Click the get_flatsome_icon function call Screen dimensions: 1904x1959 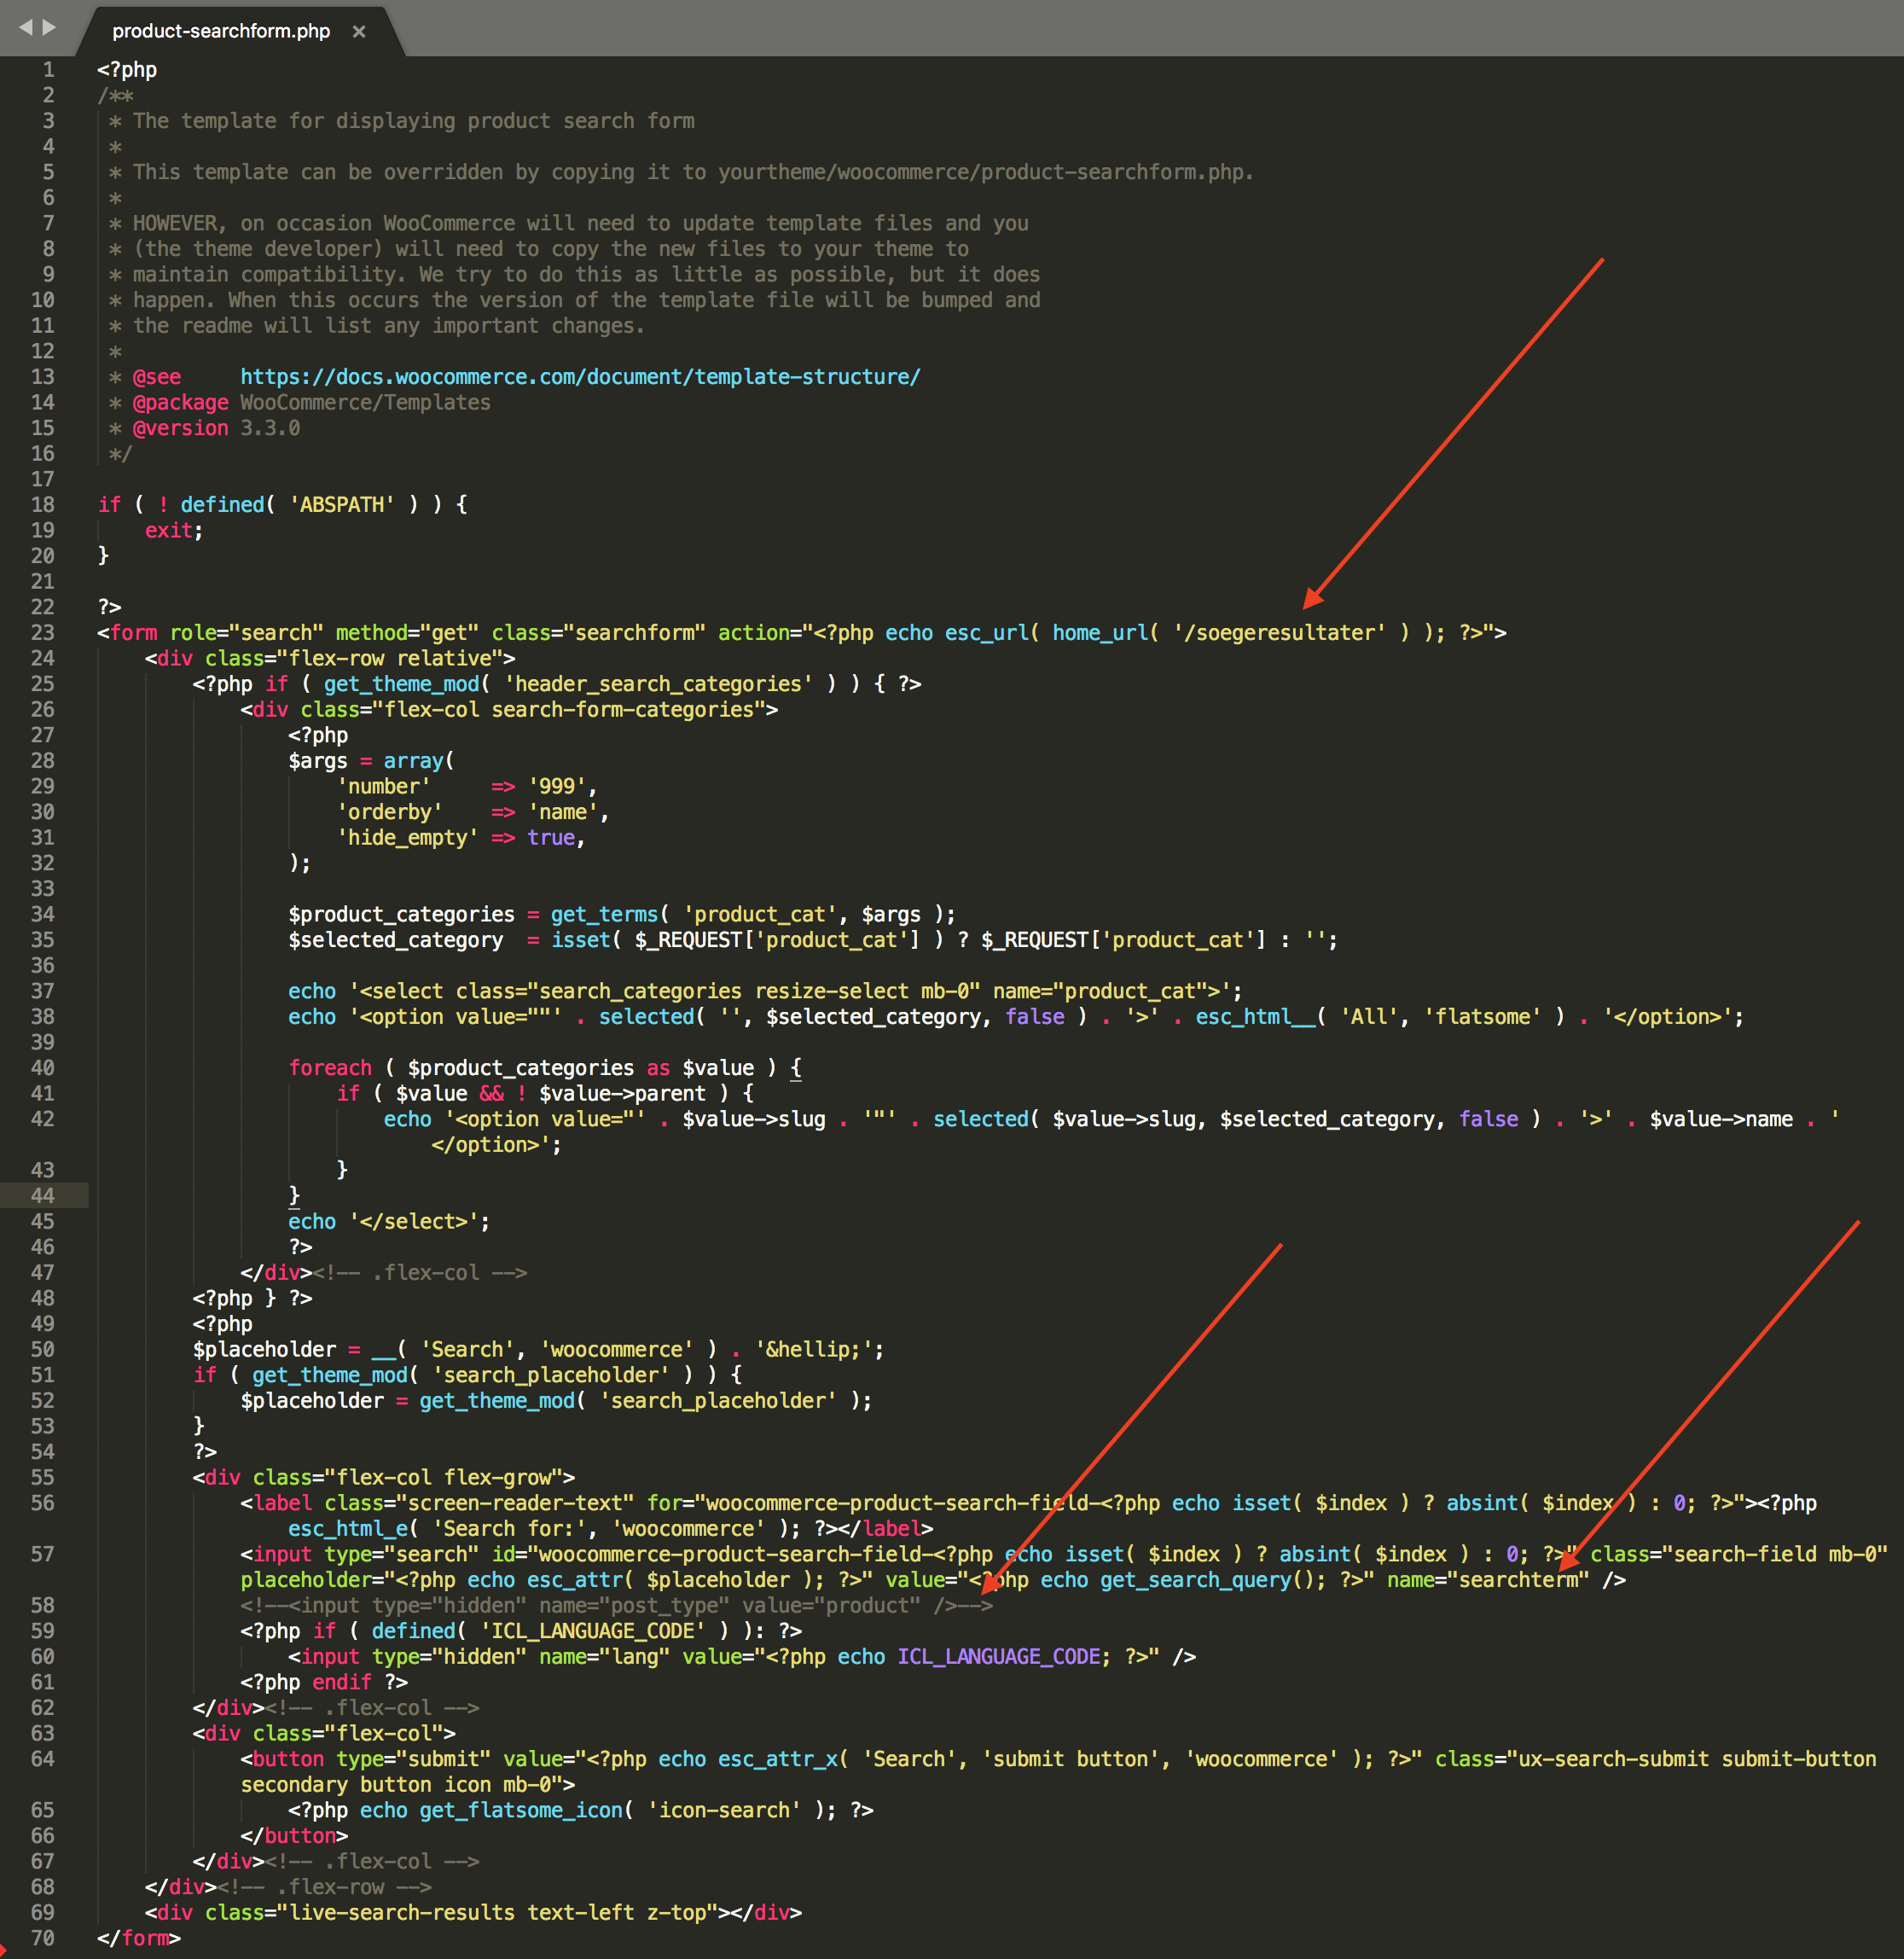coord(520,1810)
